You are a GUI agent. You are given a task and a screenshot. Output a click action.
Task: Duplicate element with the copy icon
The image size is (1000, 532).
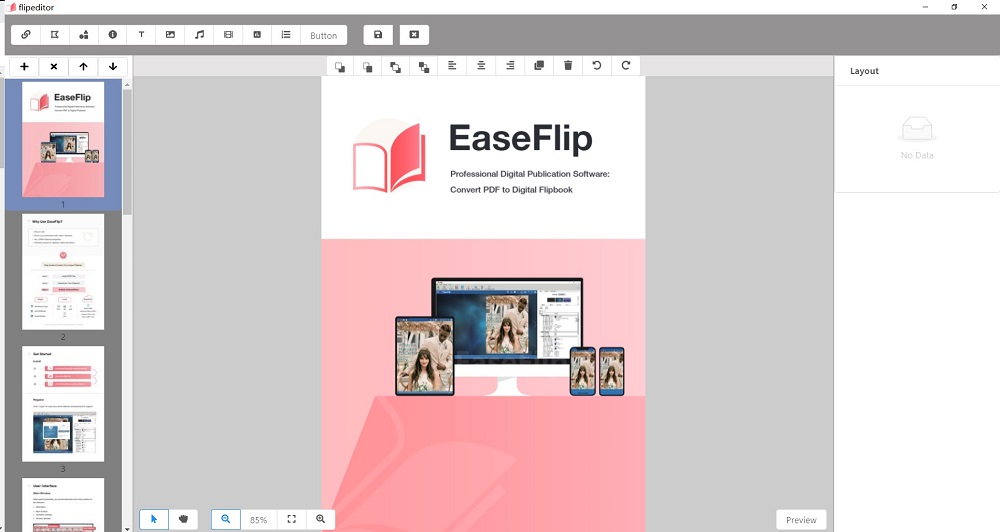pos(539,66)
